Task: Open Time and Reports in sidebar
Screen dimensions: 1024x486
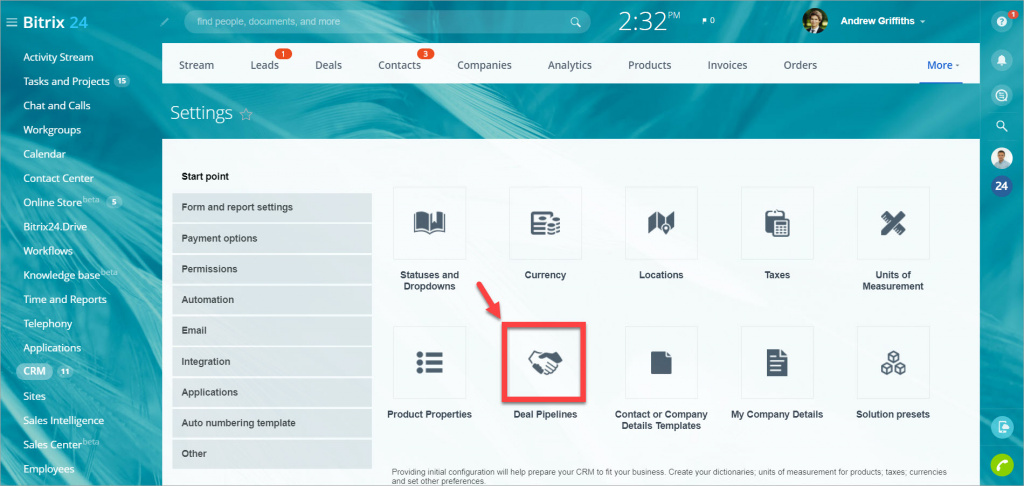Action: tap(65, 299)
